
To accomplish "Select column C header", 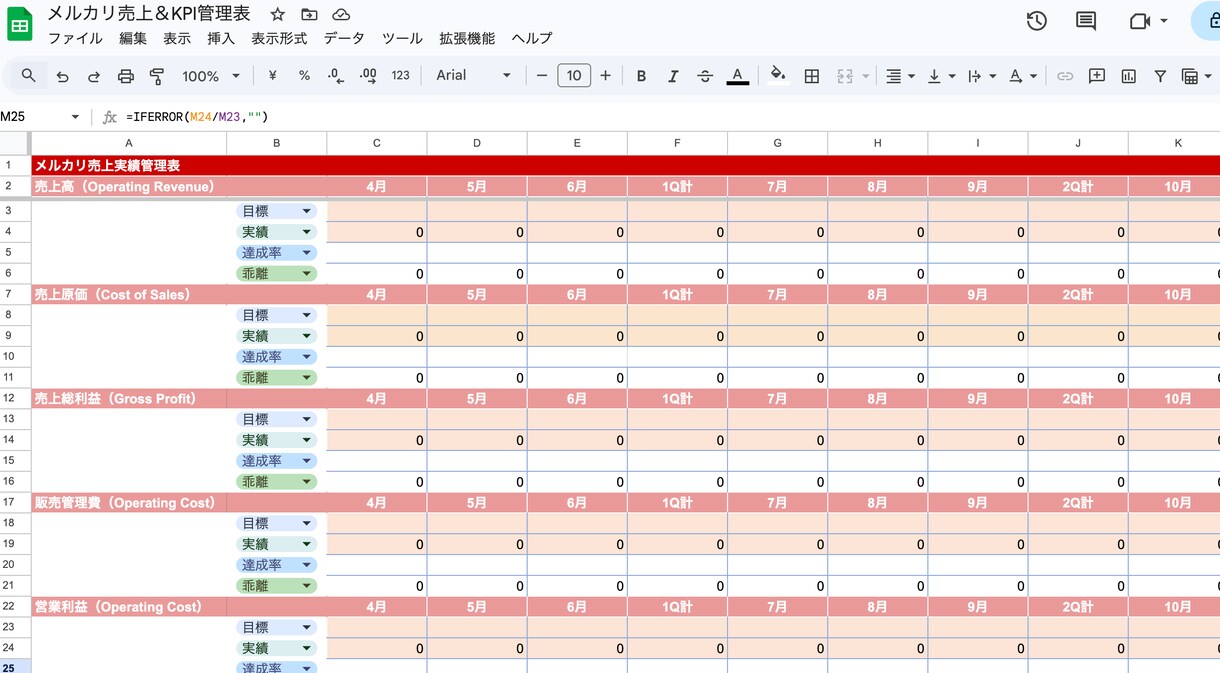I will click(x=377, y=143).
